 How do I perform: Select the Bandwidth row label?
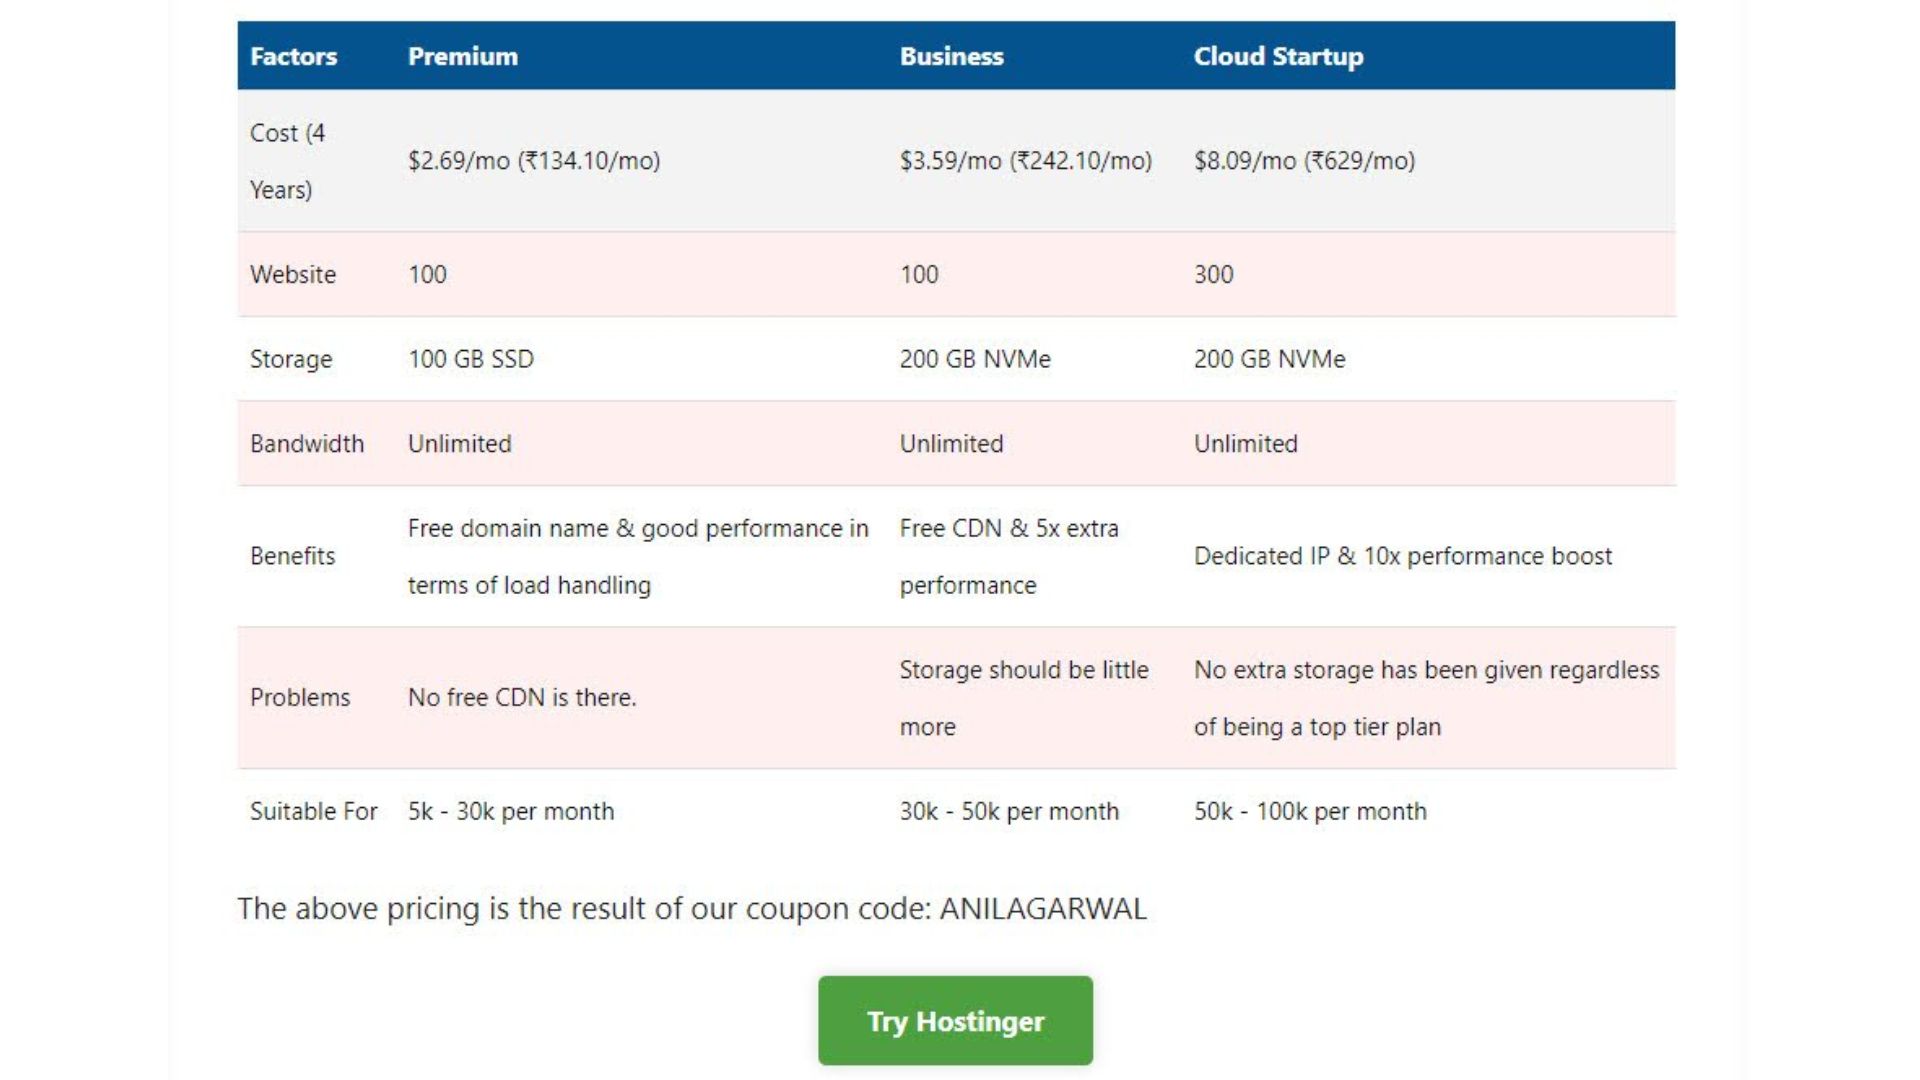click(x=308, y=443)
